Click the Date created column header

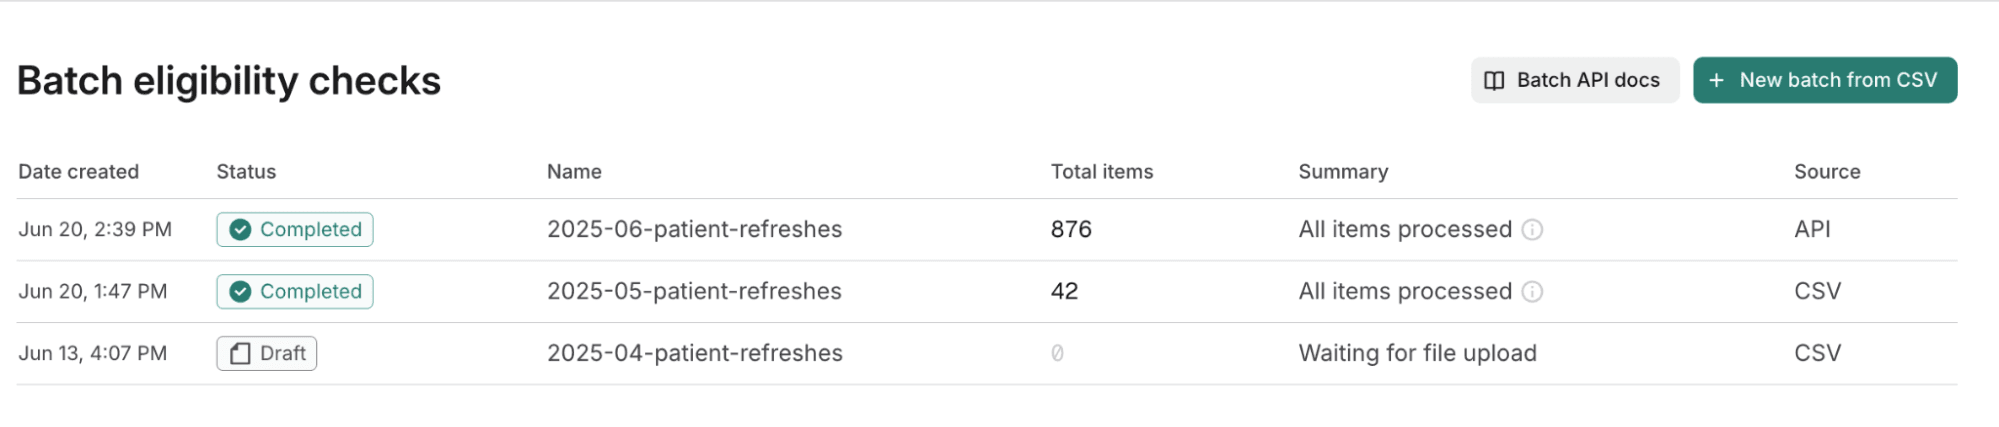78,172
